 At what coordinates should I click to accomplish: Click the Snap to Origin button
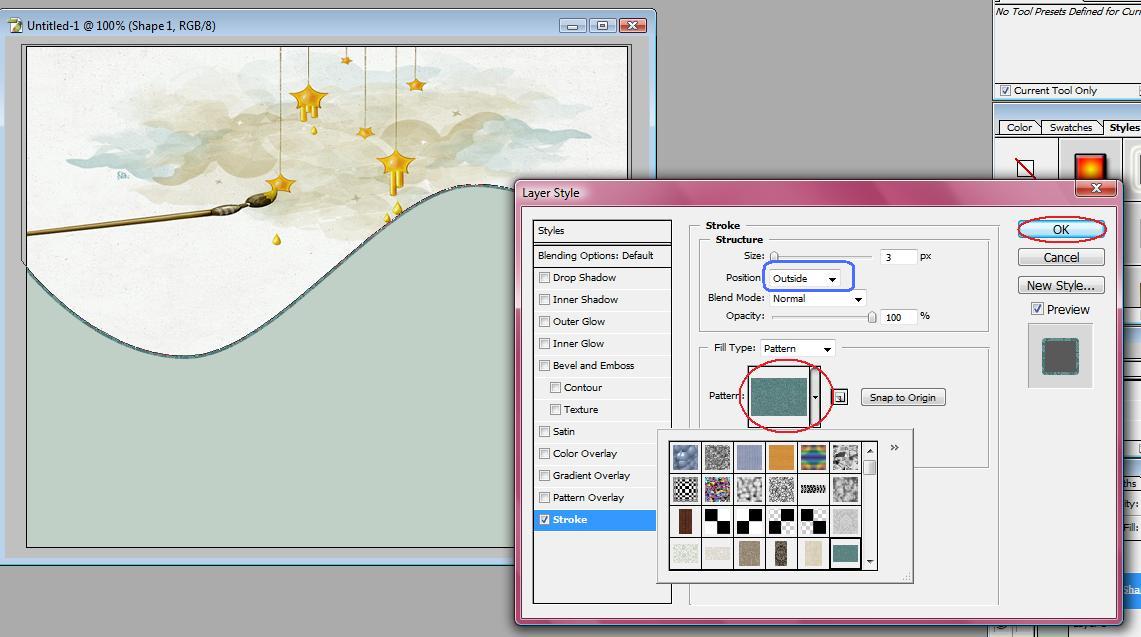point(902,398)
